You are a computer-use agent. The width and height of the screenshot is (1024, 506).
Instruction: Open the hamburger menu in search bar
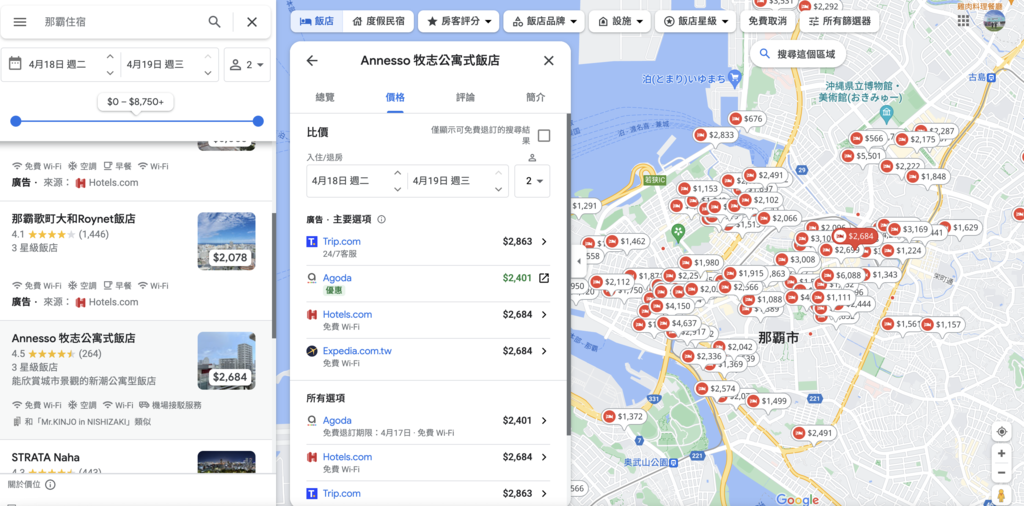20,22
